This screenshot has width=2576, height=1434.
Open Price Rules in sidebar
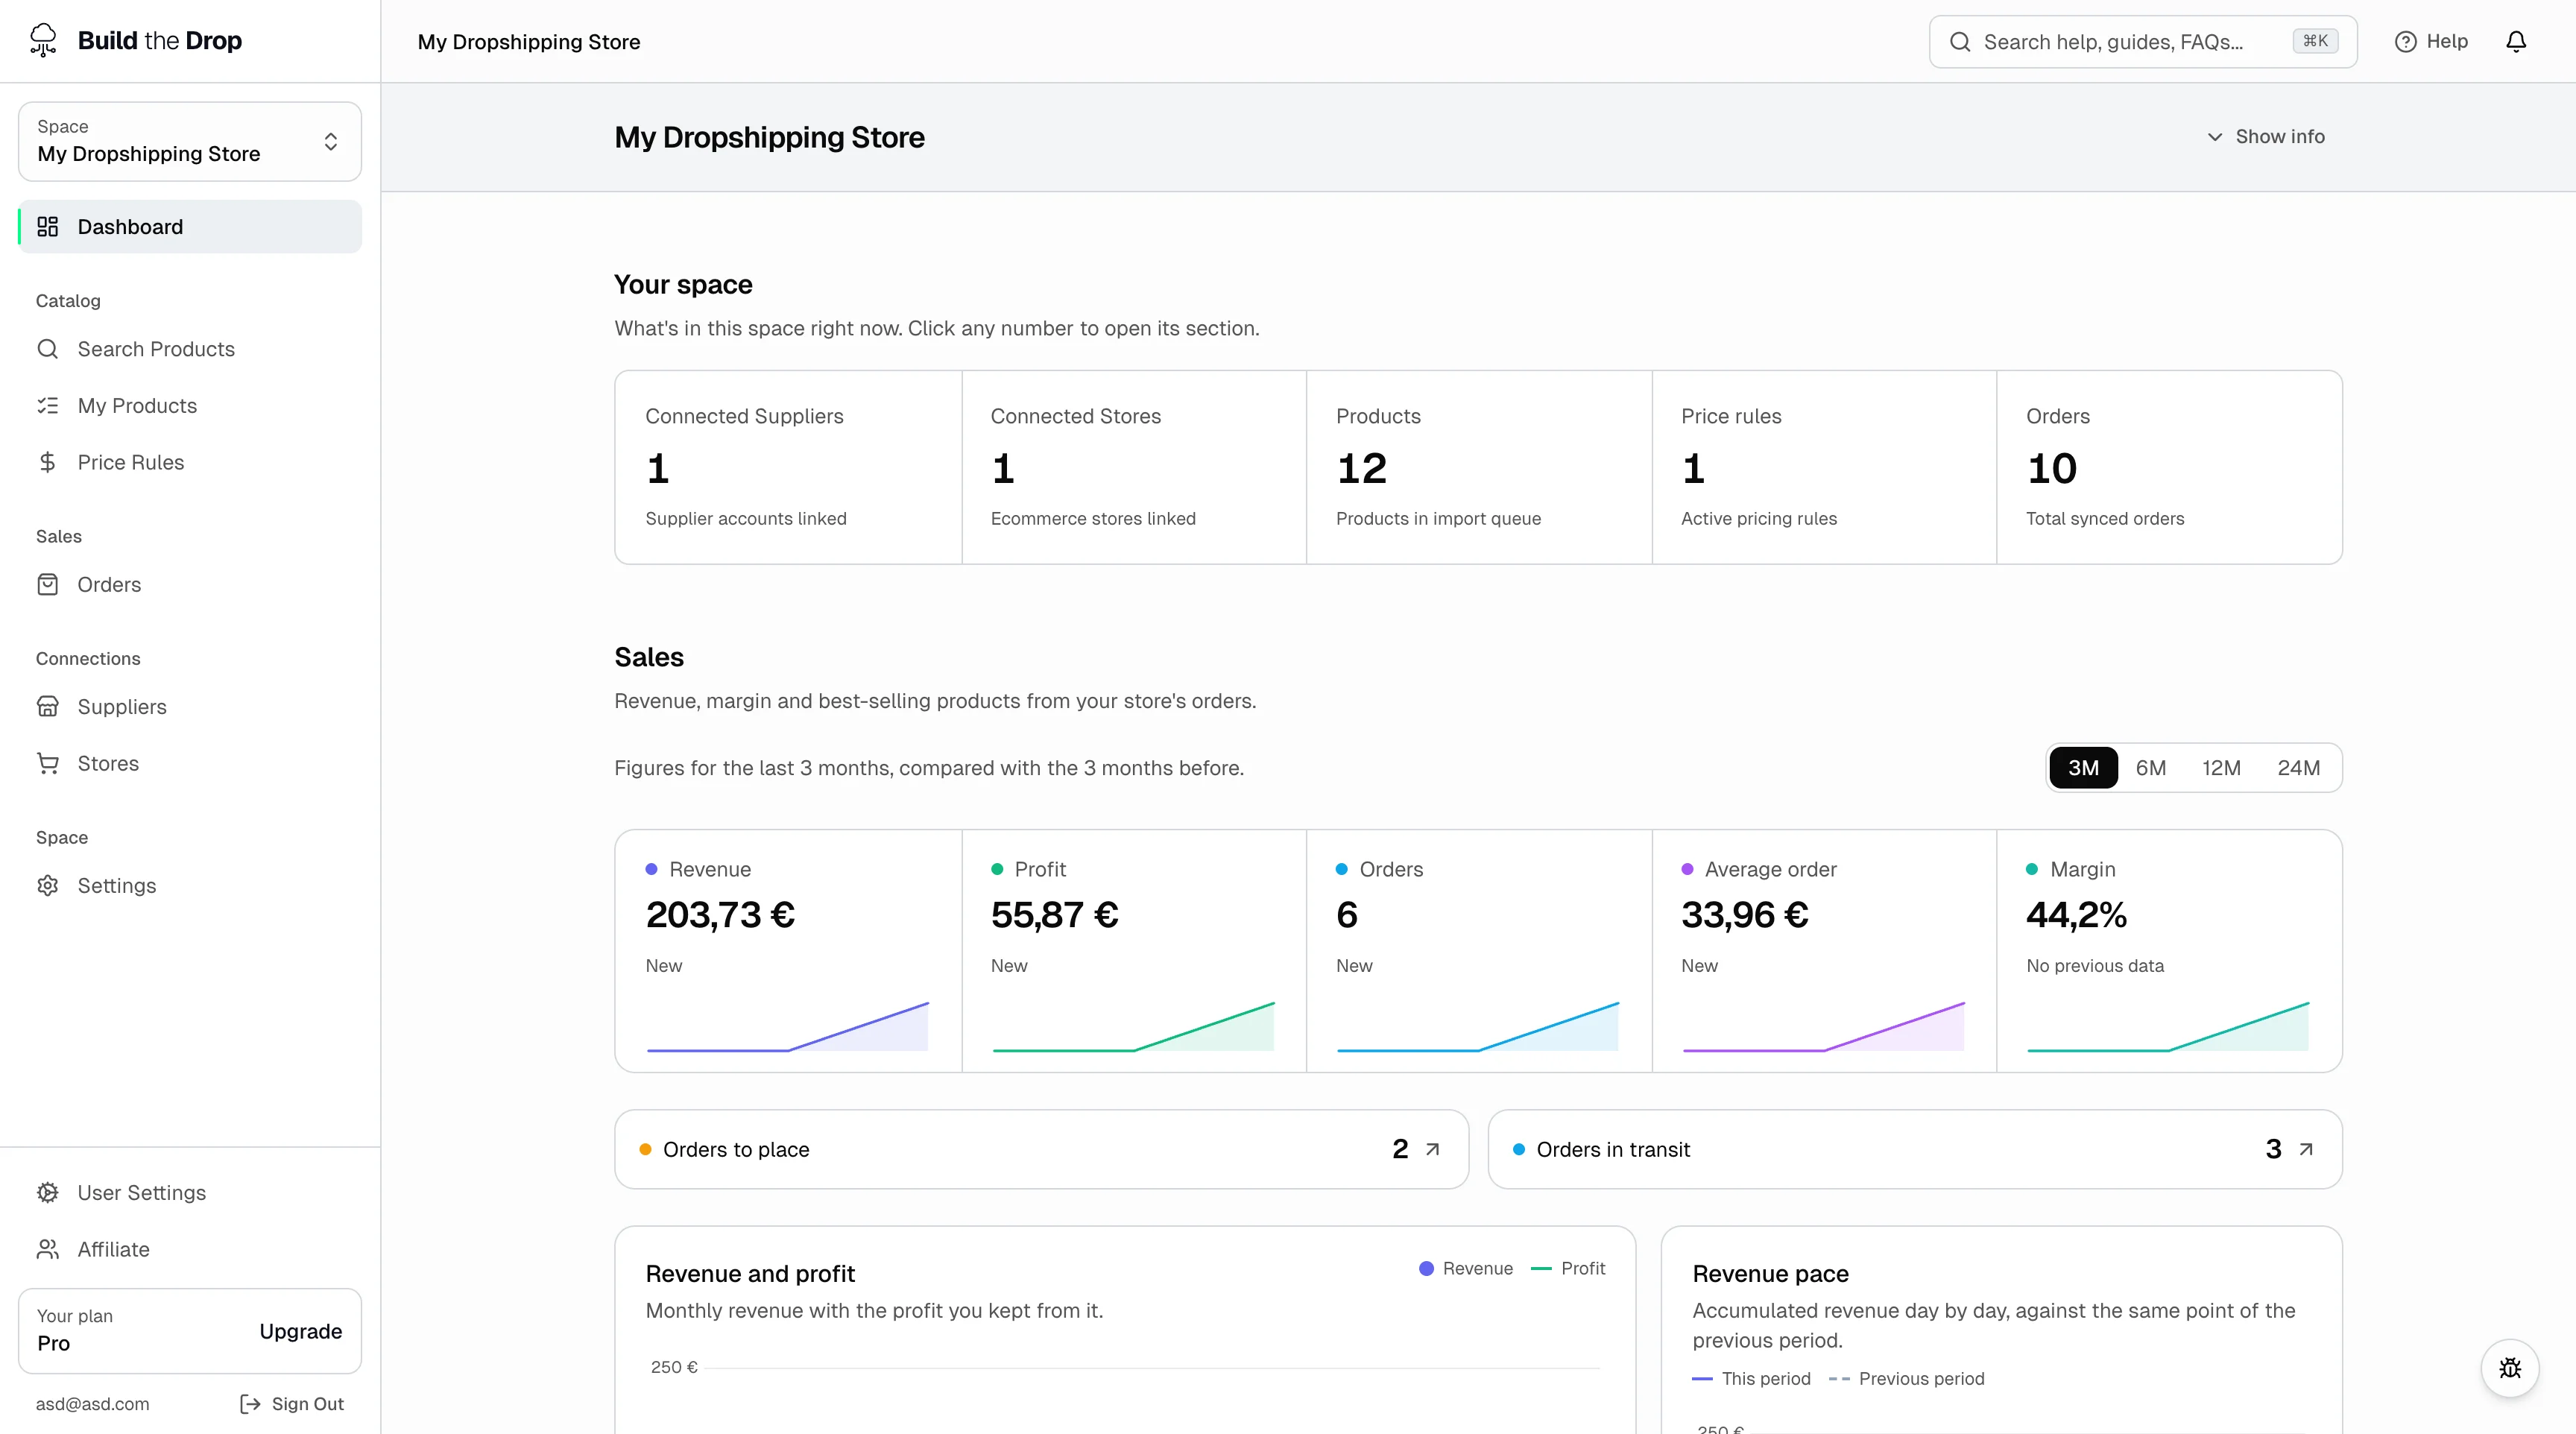(190, 462)
